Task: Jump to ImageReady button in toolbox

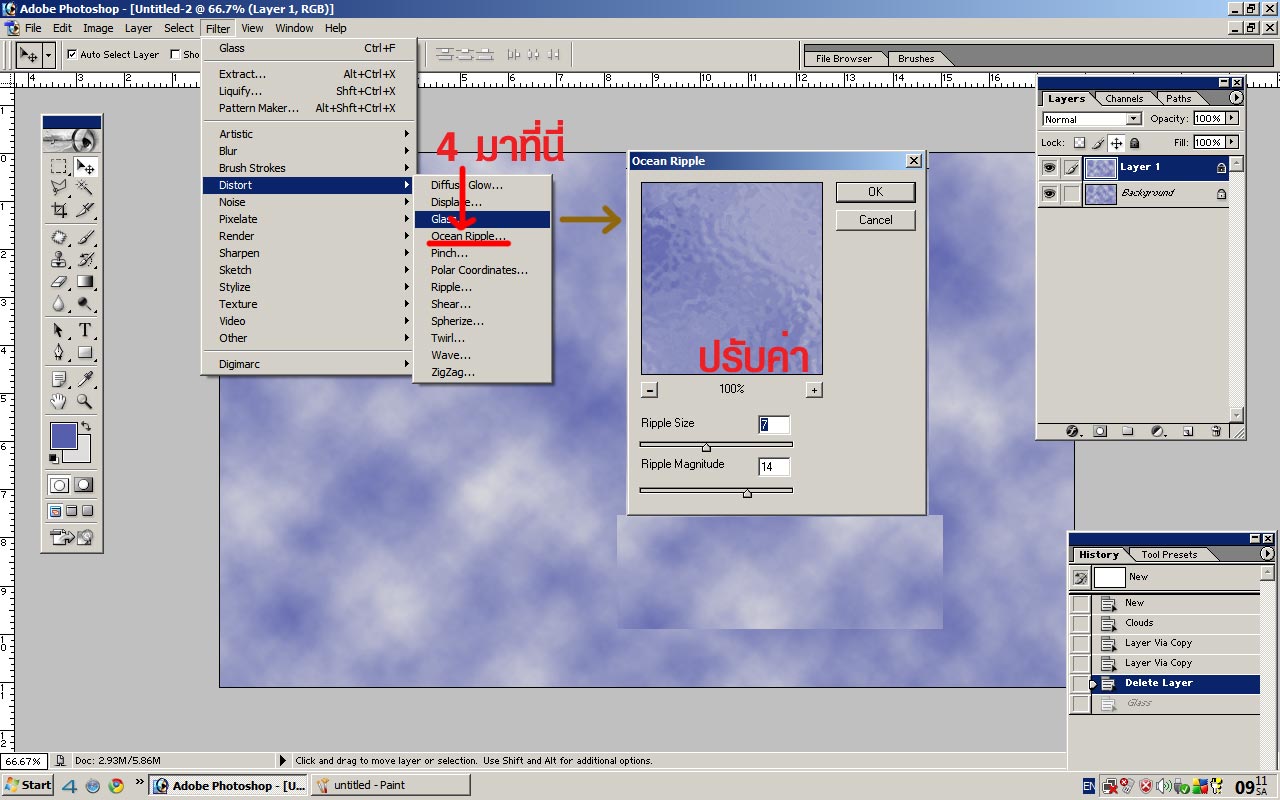Action: tap(72, 538)
